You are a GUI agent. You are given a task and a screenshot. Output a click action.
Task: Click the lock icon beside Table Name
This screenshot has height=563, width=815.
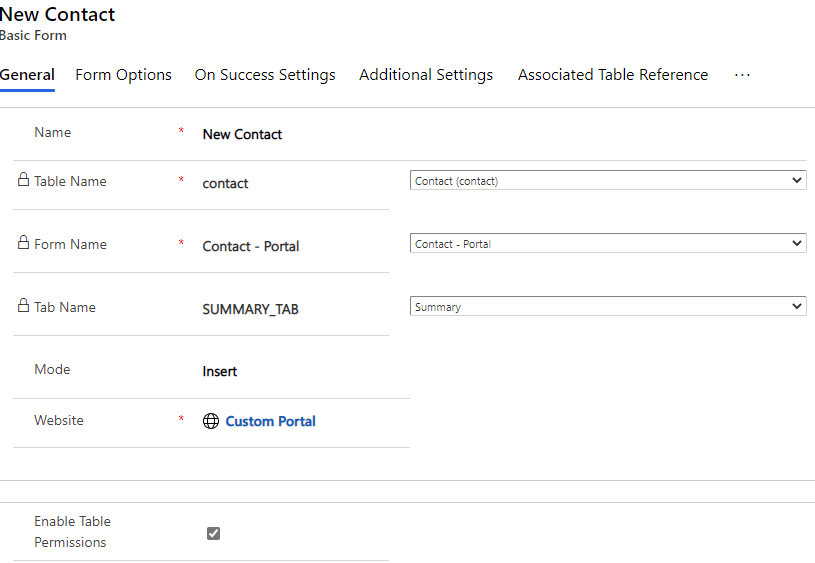23,181
